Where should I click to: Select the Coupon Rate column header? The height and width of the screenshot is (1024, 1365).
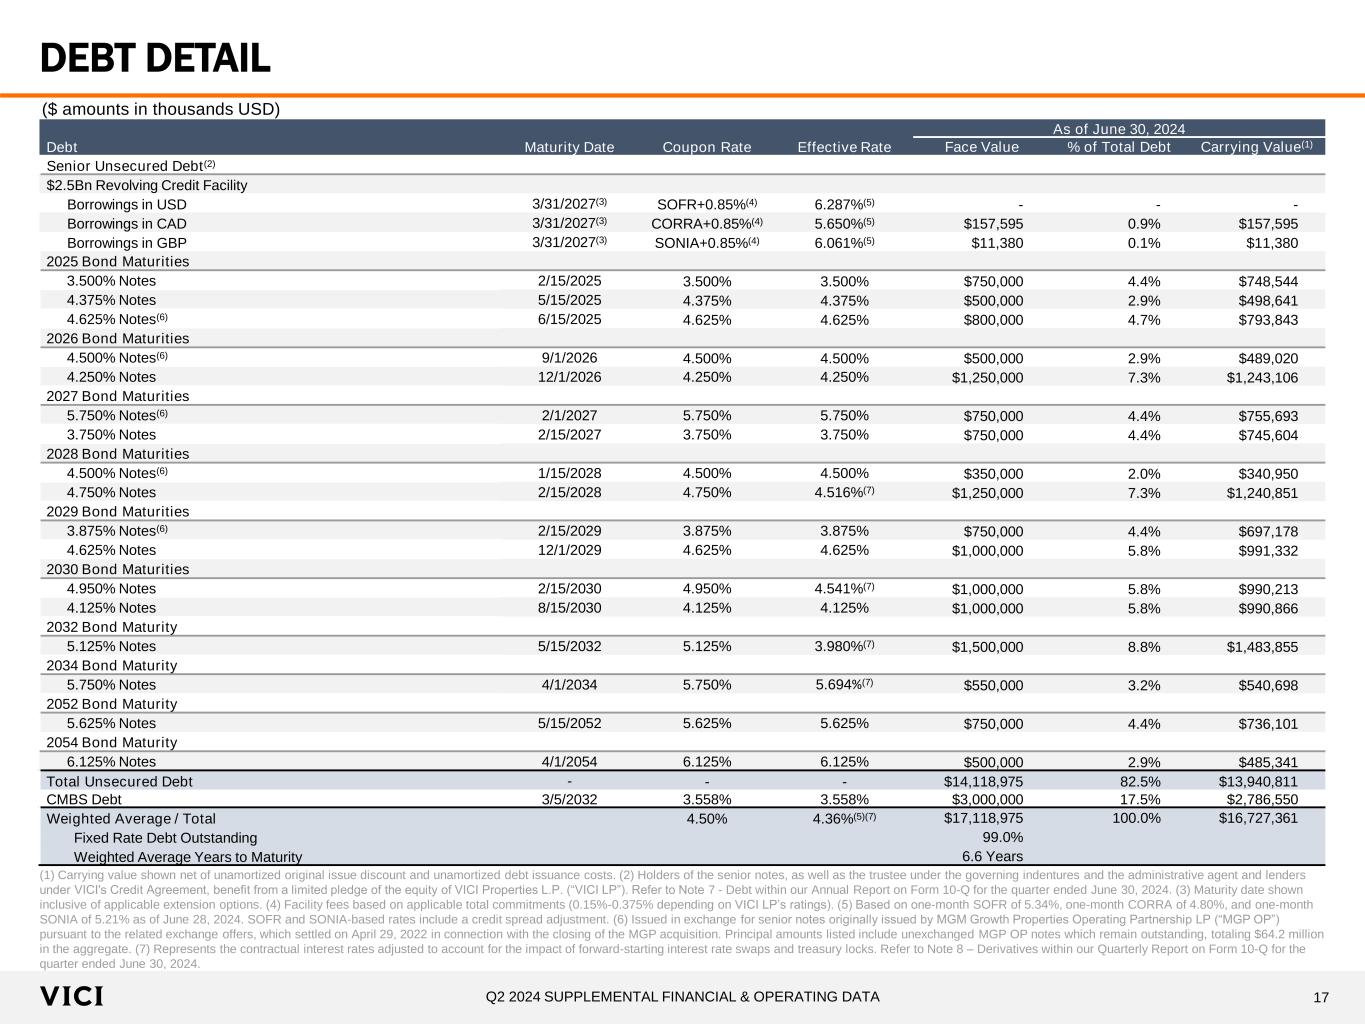706,147
